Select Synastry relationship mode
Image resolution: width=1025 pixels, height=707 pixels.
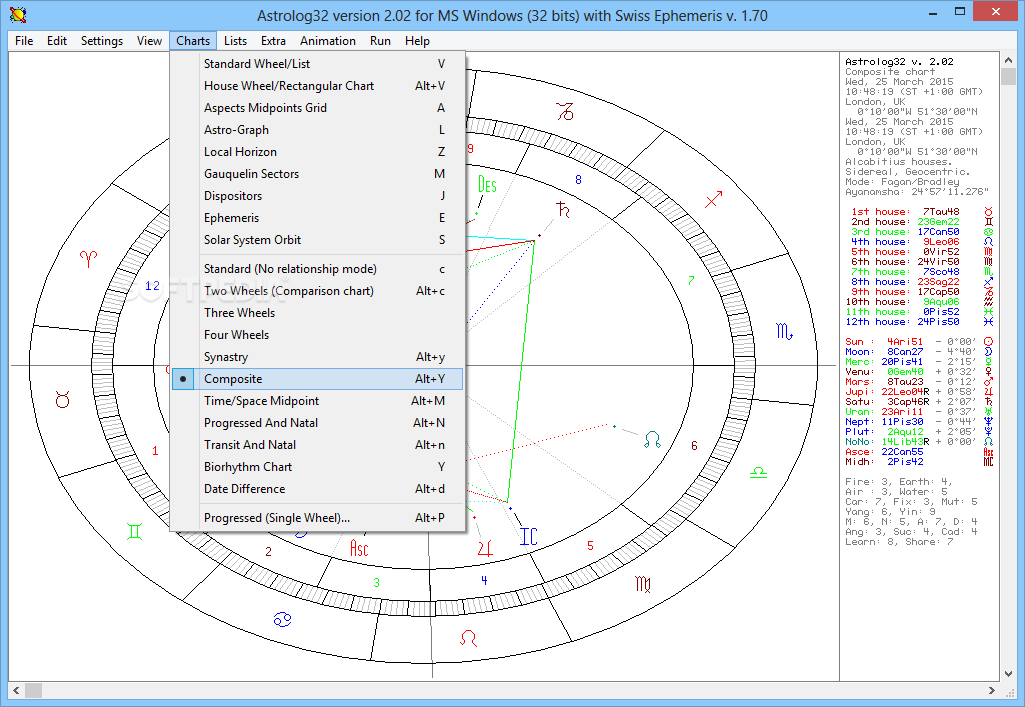(317, 357)
